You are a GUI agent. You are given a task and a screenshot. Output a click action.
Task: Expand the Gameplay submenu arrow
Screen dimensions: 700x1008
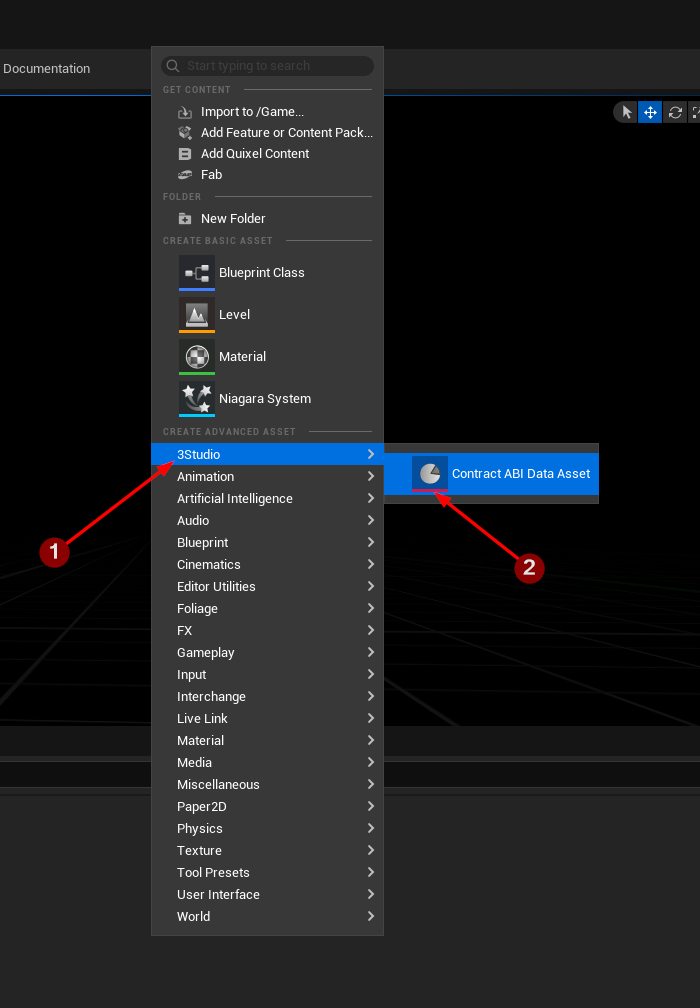(371, 652)
